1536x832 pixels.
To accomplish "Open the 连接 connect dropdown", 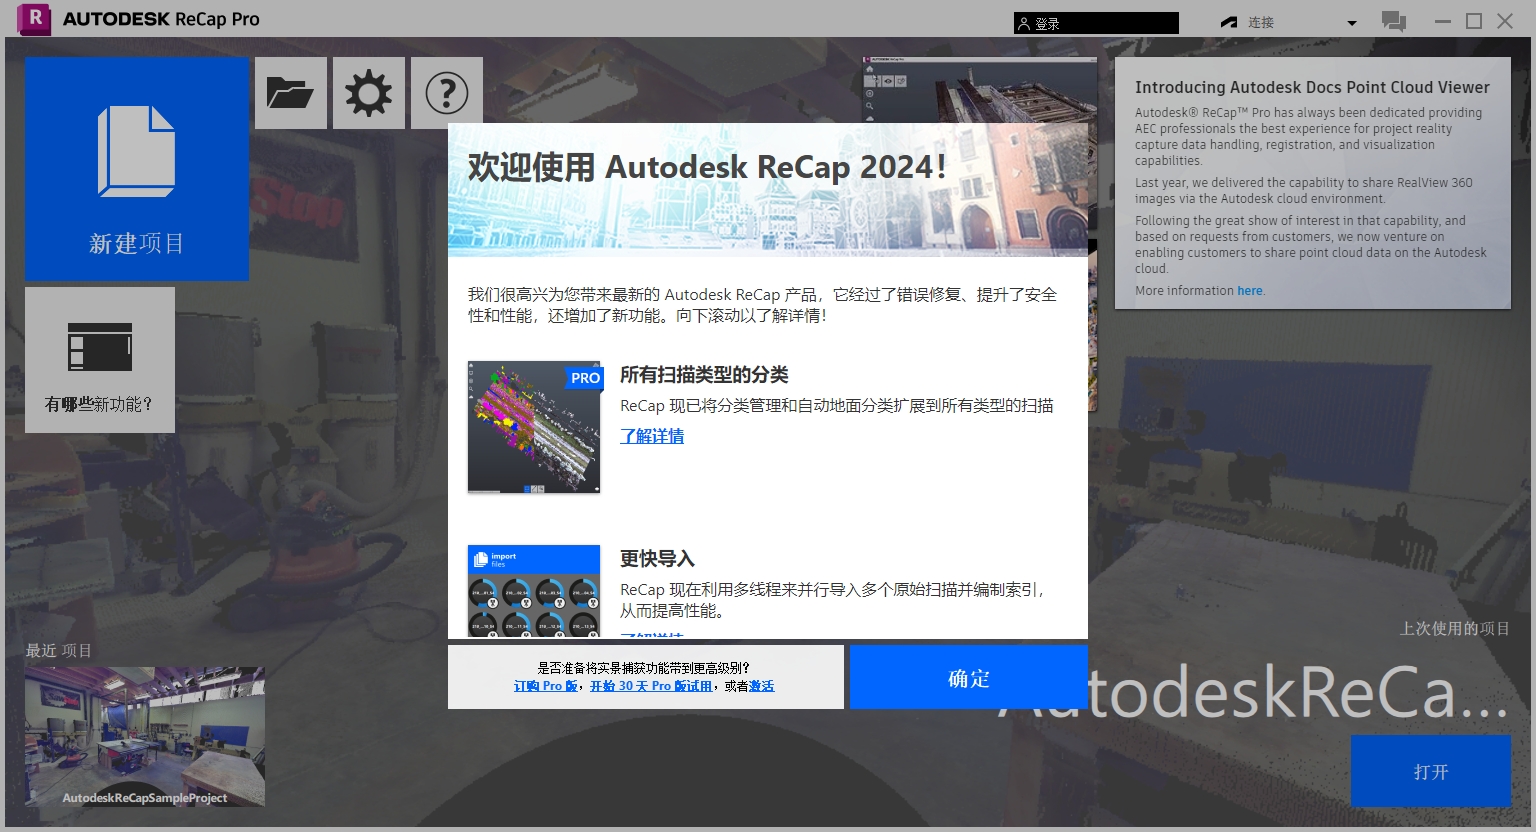I will pos(1351,23).
